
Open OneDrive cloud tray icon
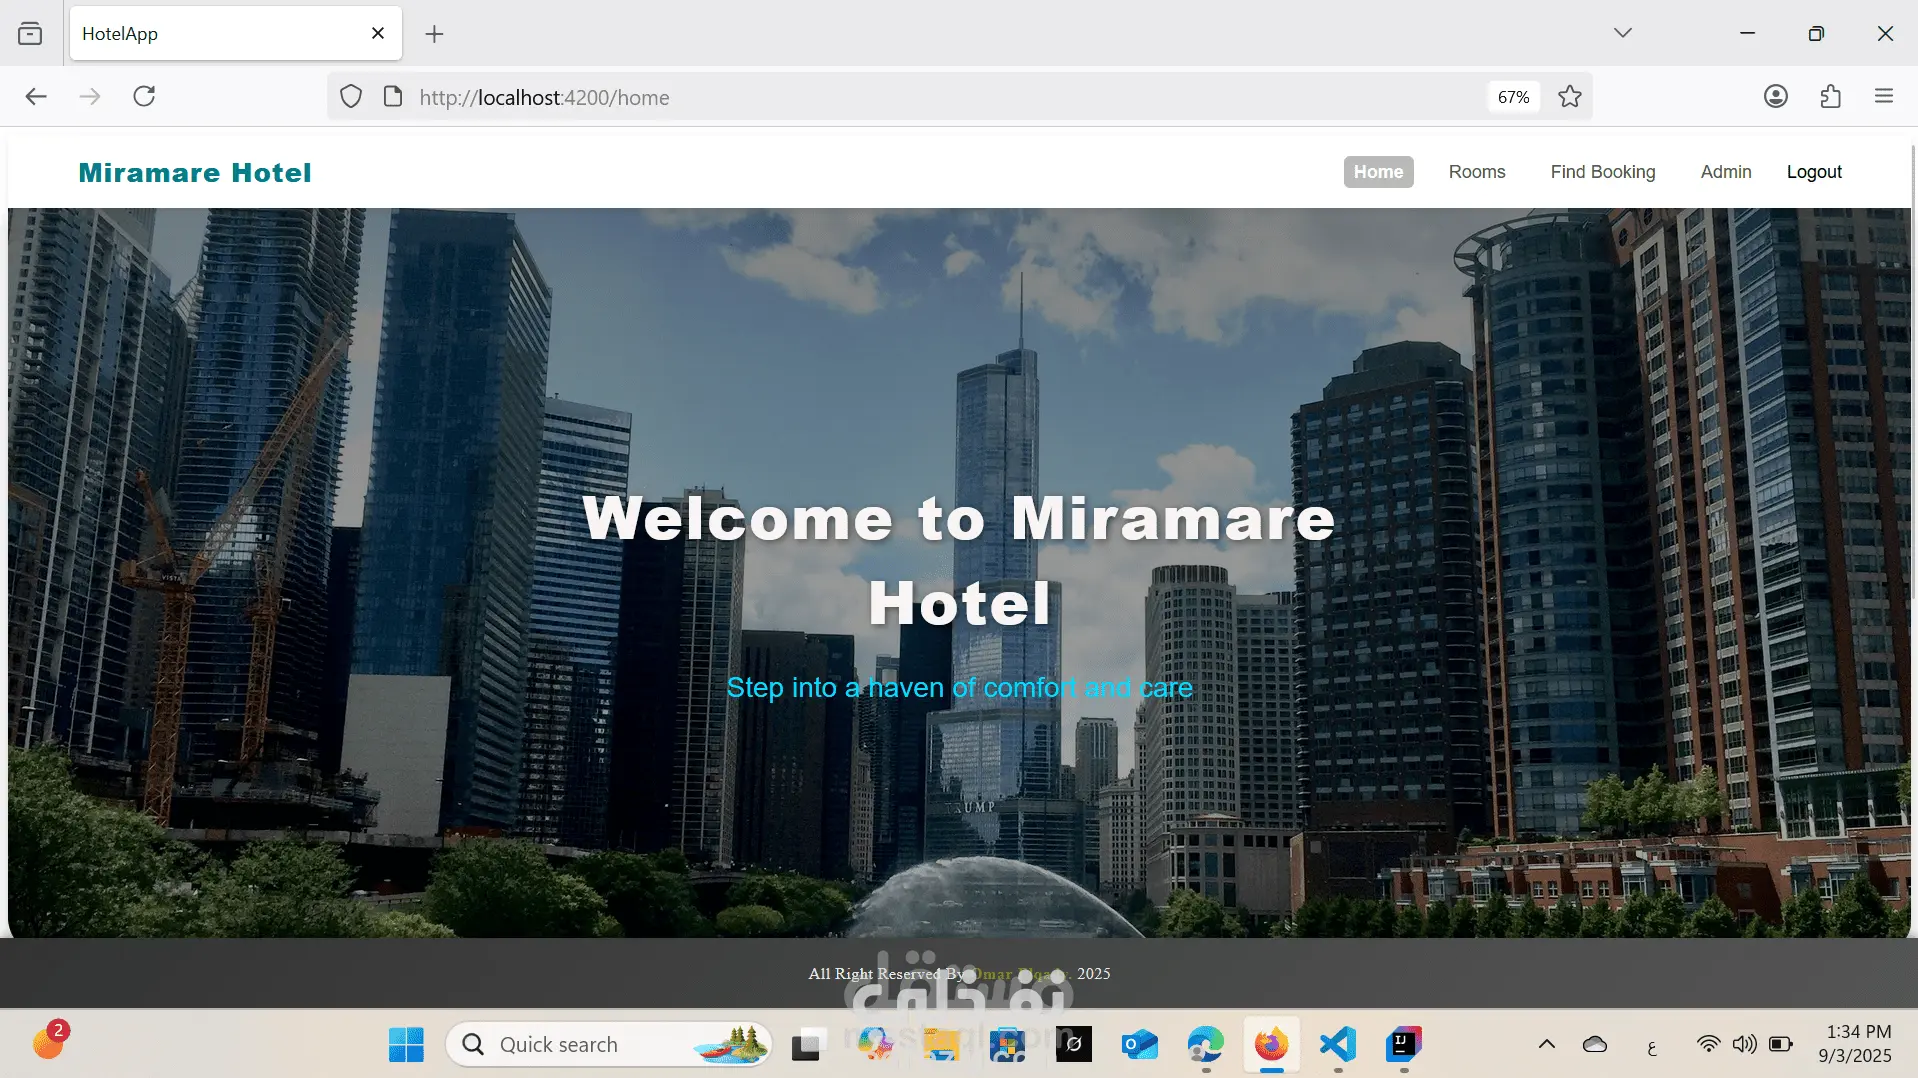tap(1595, 1045)
